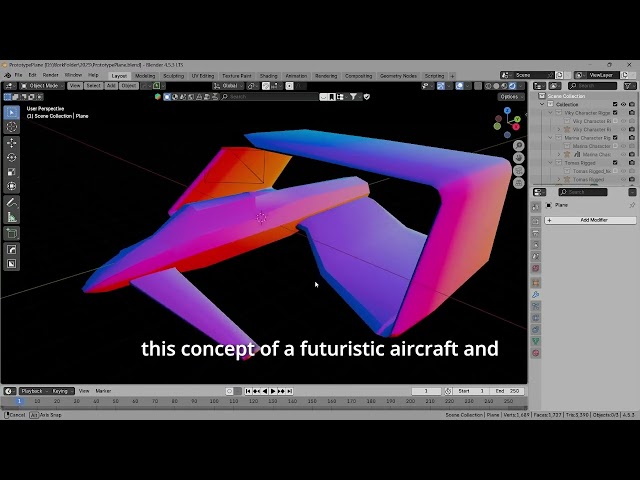
Task: Open the Global transform orientation dropdown
Action: point(228,86)
